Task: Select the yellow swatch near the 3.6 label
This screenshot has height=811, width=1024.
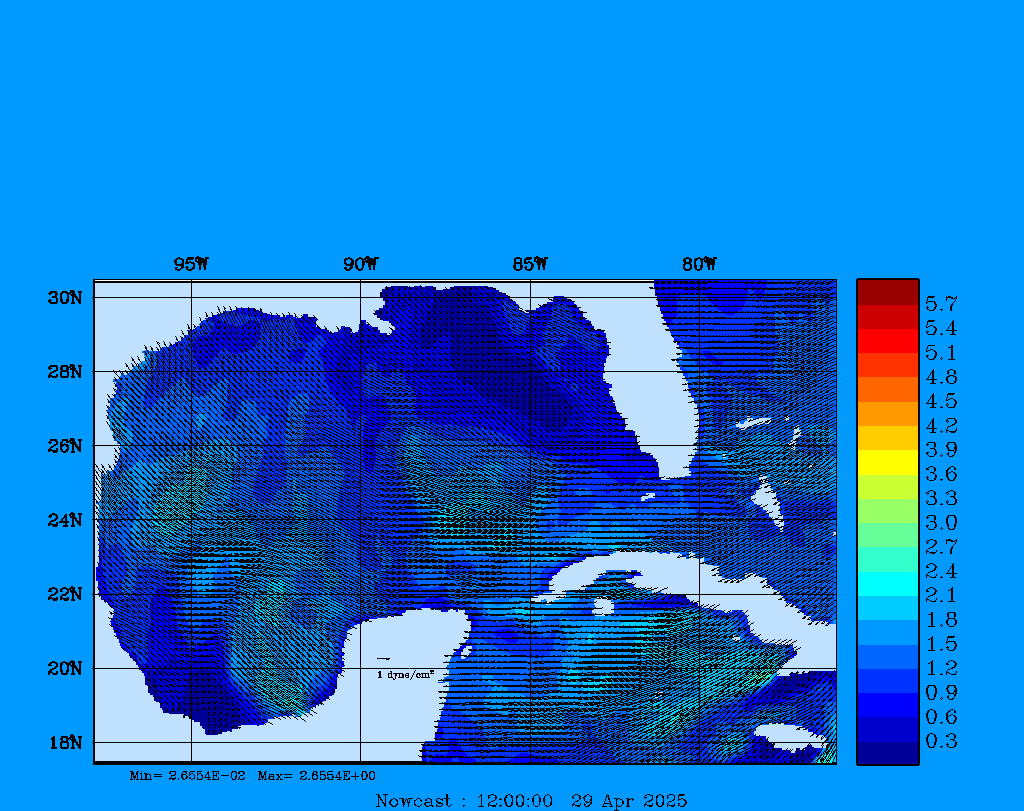Action: click(x=887, y=462)
